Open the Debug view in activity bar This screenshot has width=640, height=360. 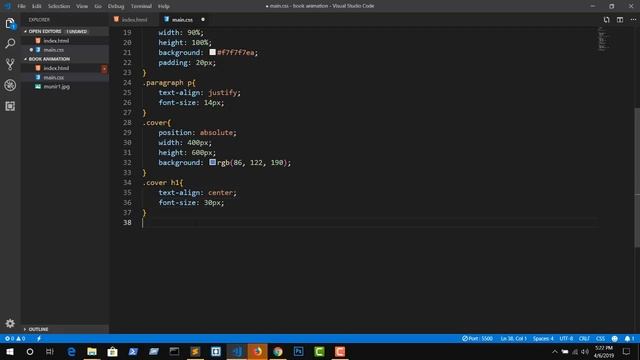tap(10, 85)
